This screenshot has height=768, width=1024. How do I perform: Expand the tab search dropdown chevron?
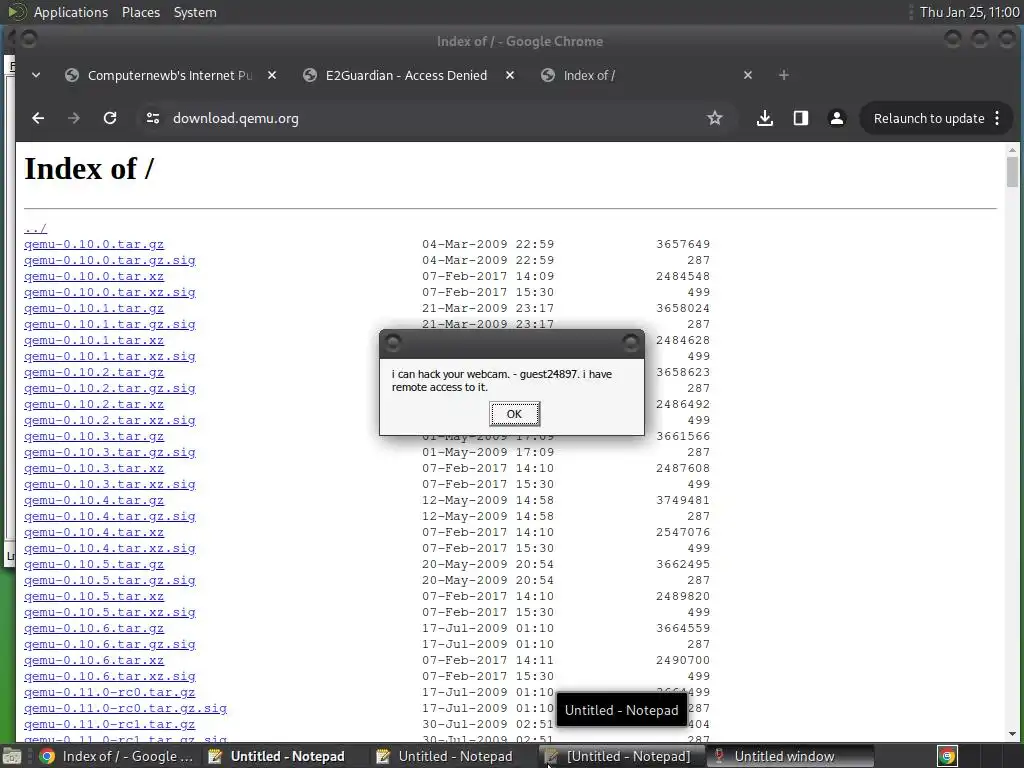coord(36,75)
